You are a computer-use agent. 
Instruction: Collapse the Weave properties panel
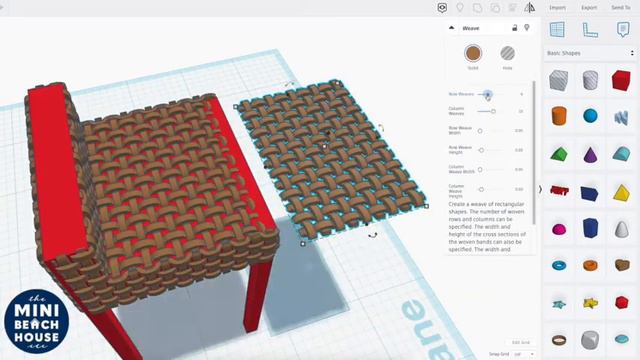point(451,28)
